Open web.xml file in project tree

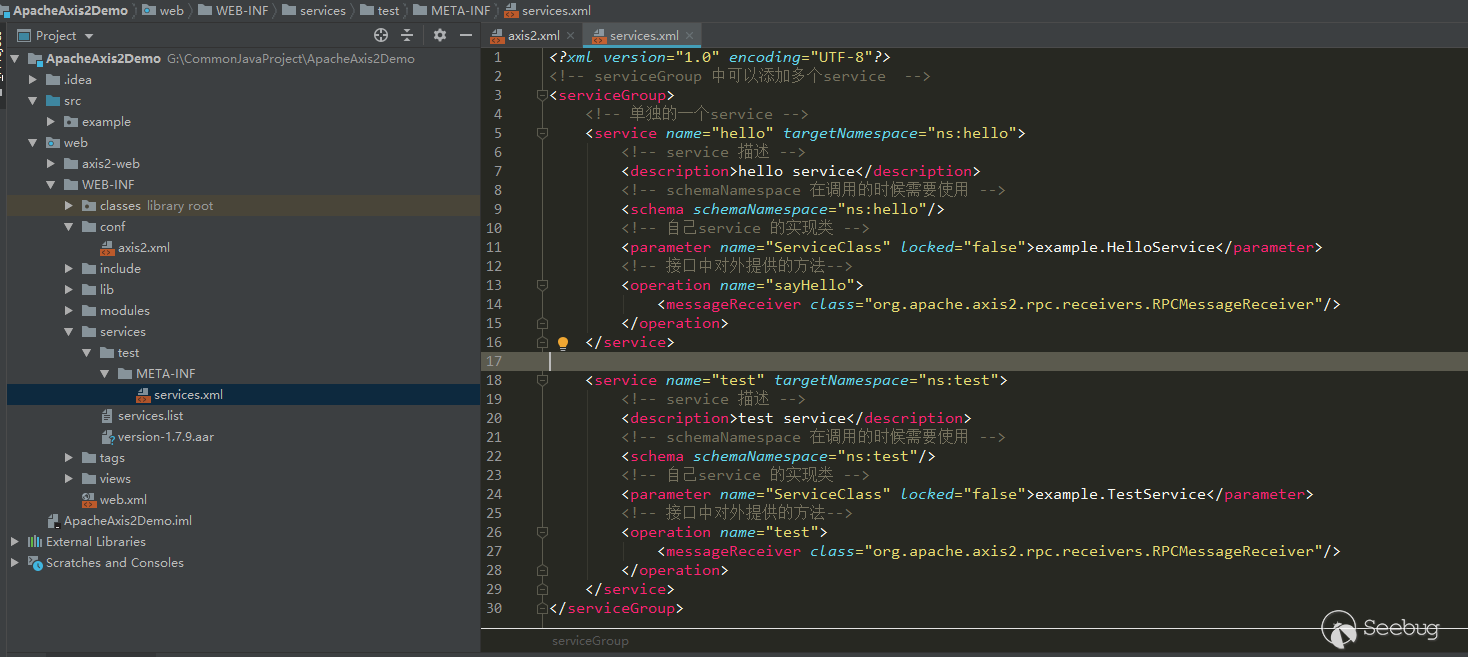(122, 500)
